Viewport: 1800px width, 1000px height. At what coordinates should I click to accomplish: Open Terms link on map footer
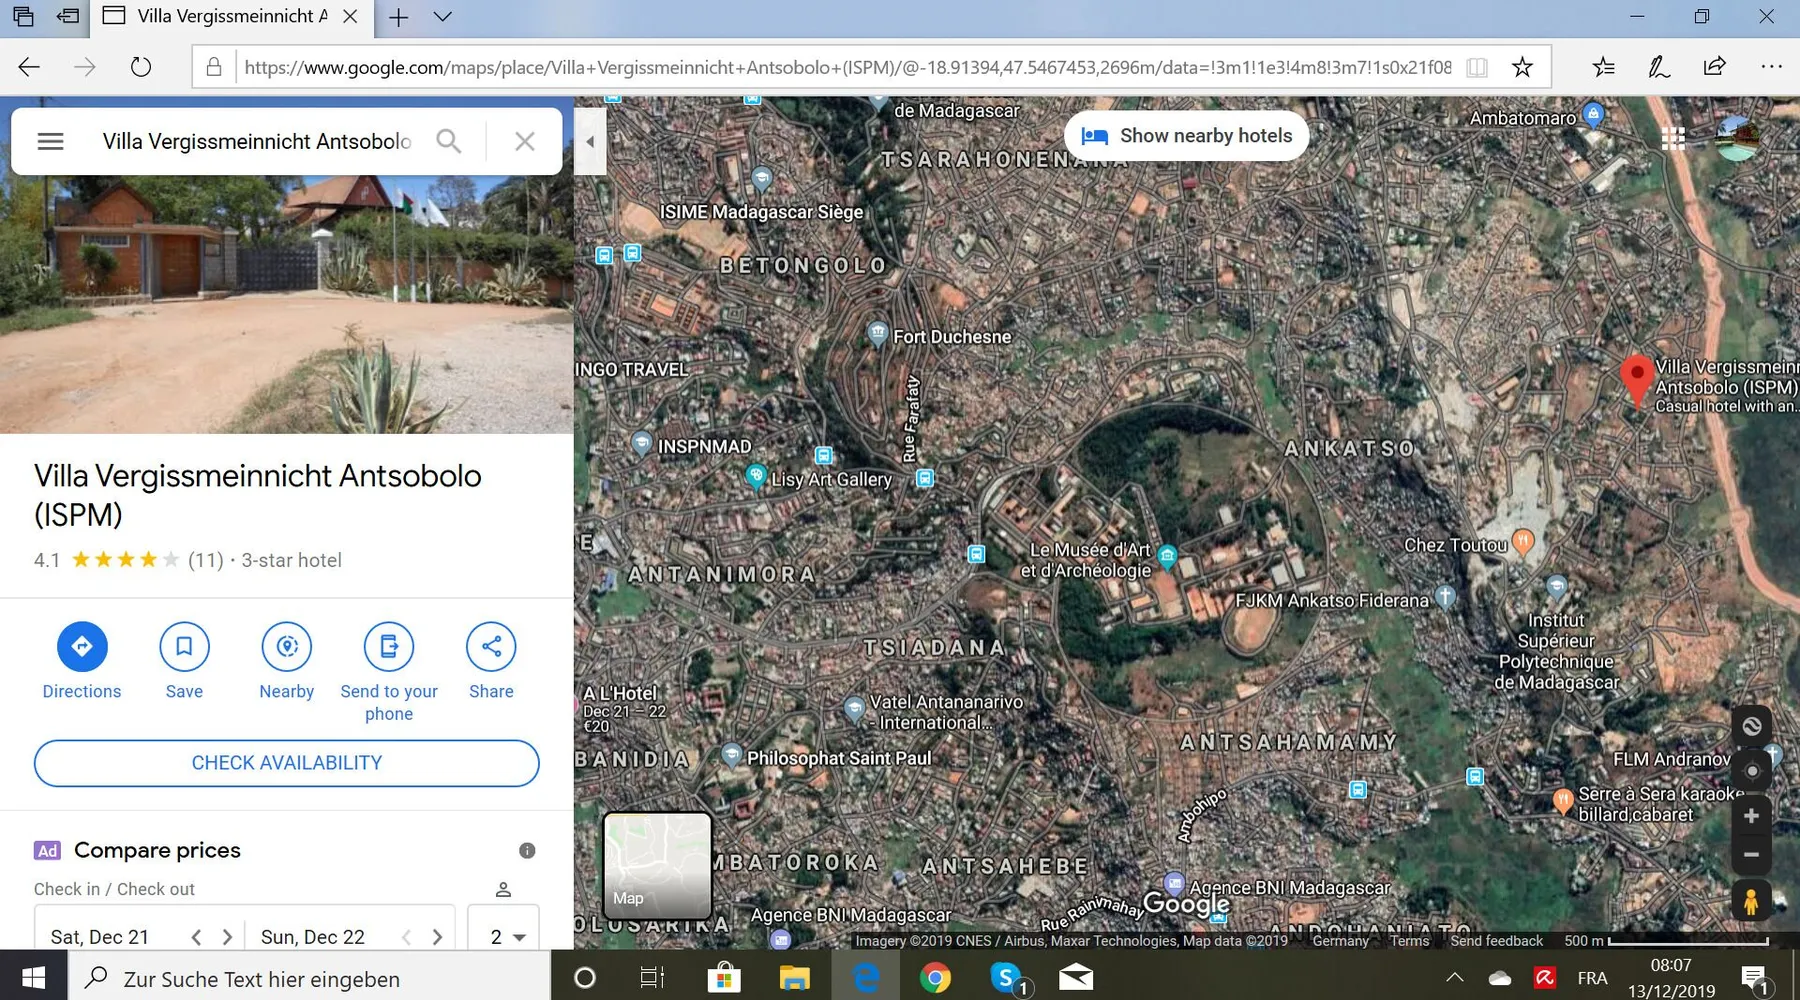1410,941
